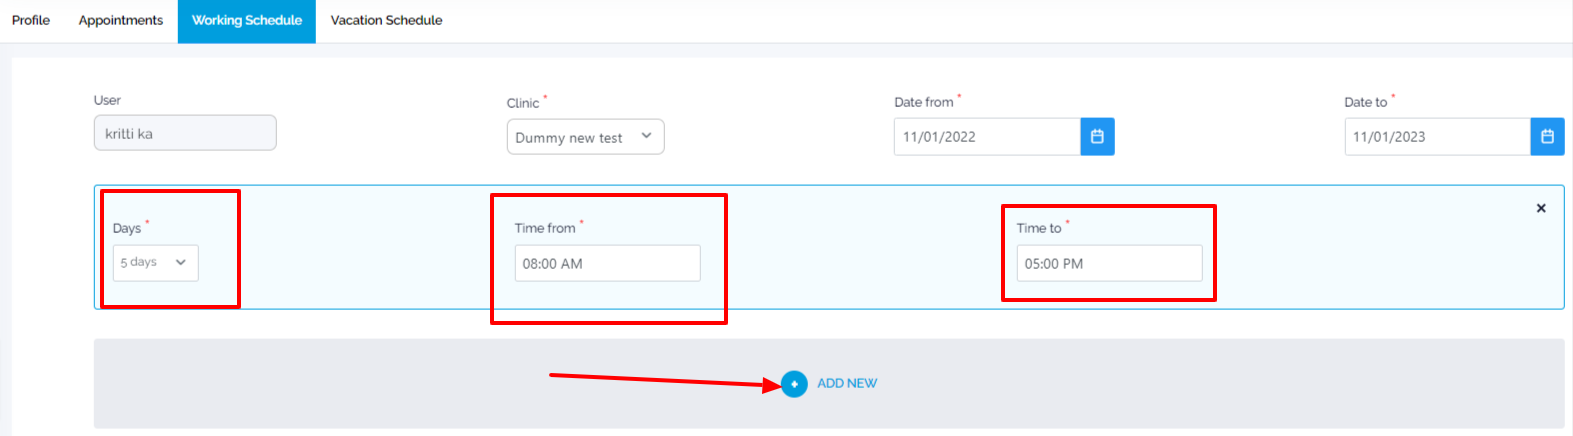Click the blue plus Add New icon

coord(794,384)
